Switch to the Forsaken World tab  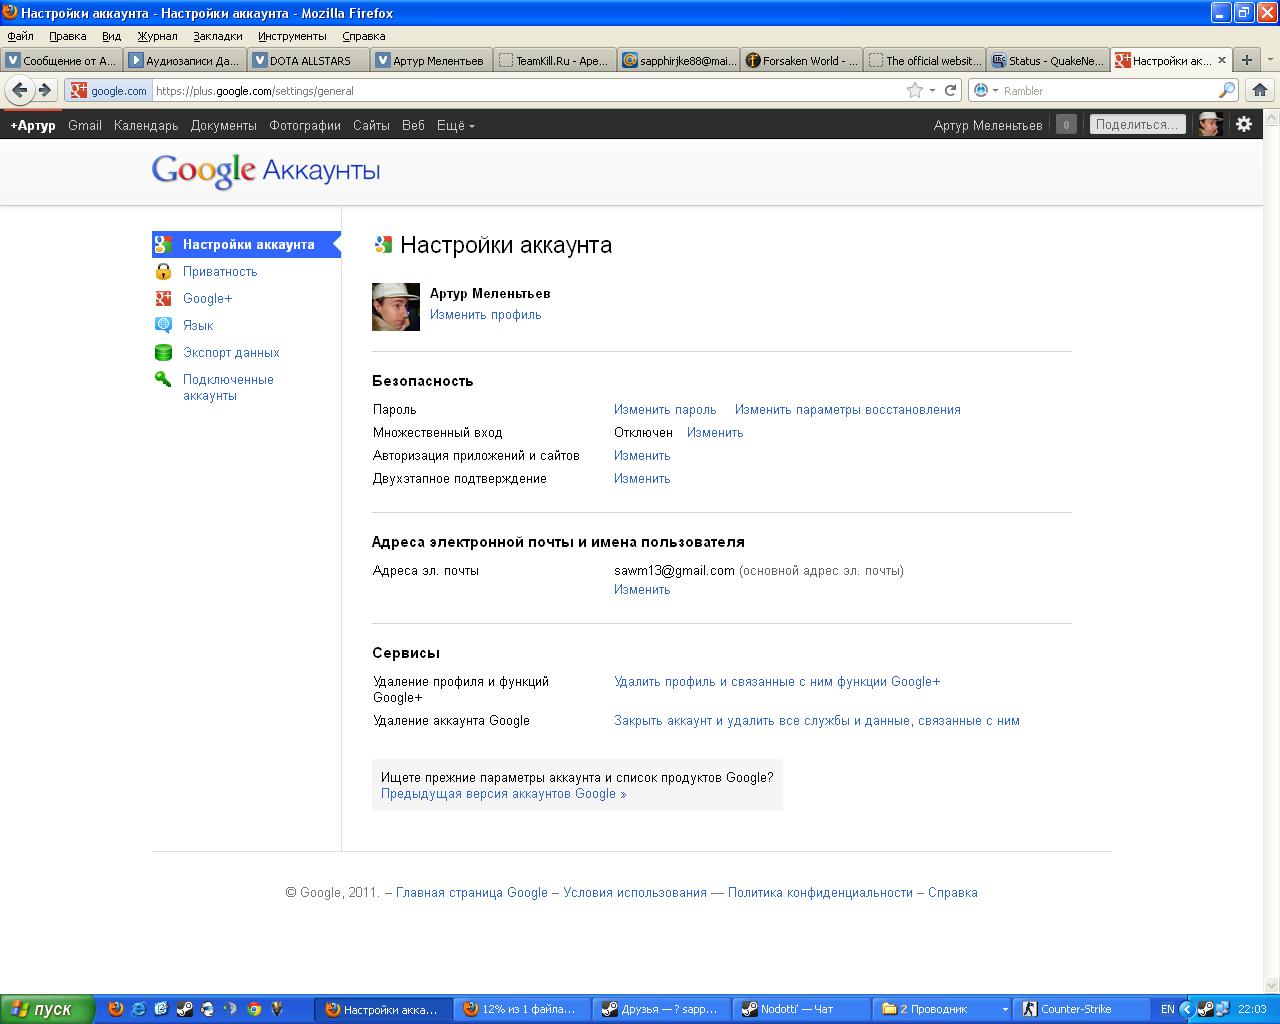pyautogui.click(x=802, y=60)
